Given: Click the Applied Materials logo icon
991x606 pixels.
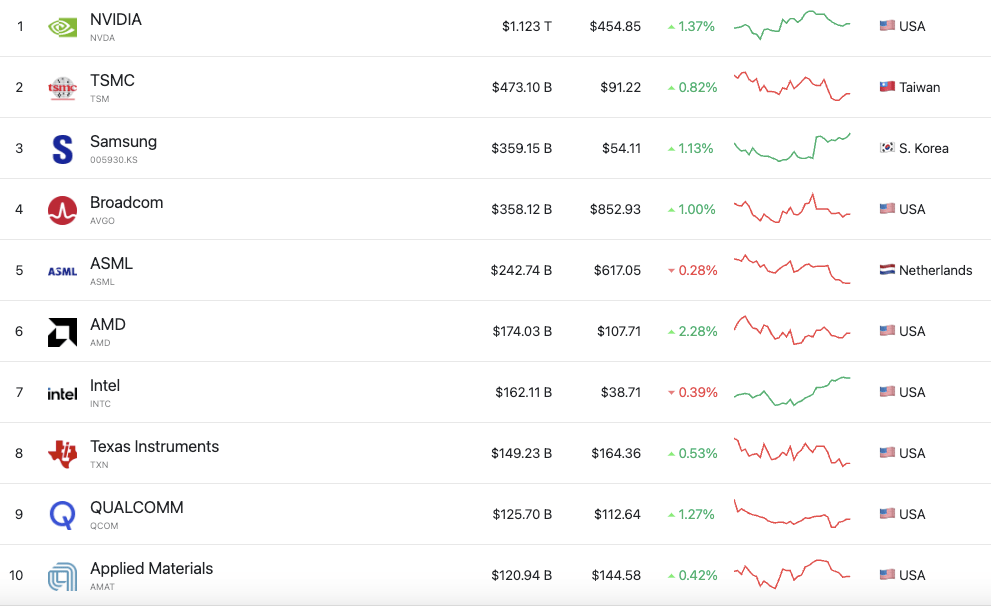Looking at the screenshot, I should click(x=63, y=576).
